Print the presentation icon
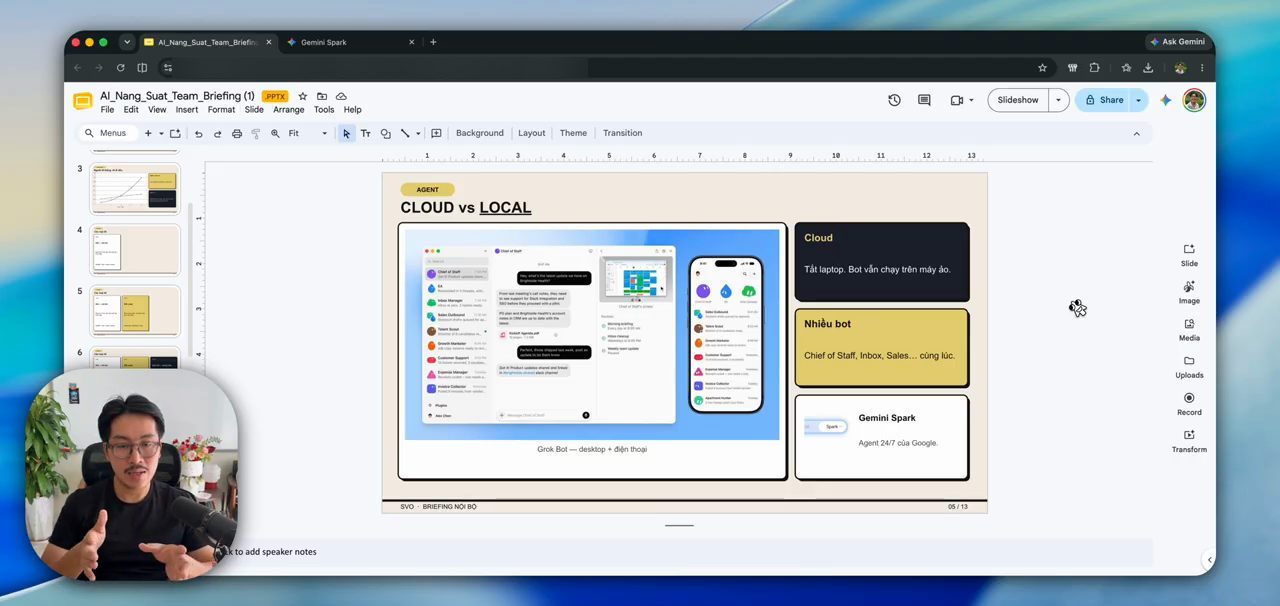The image size is (1280, 606). click(237, 133)
